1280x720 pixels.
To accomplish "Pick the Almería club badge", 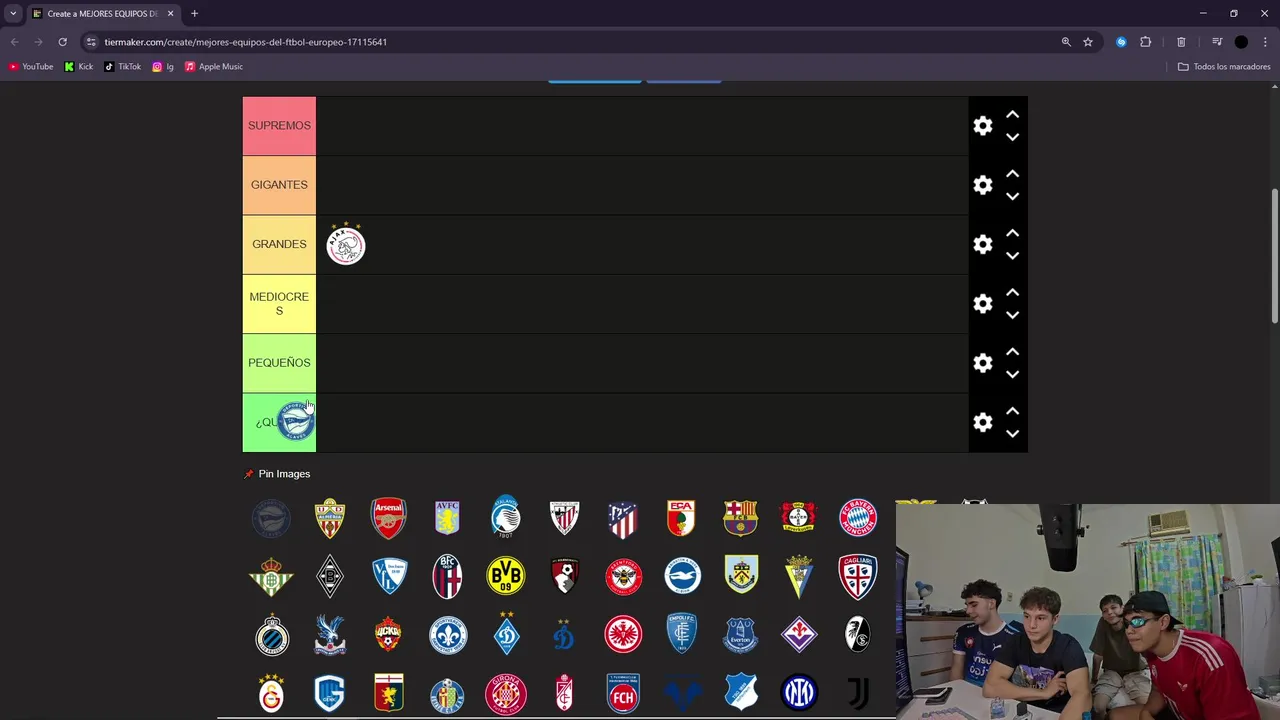I will [329, 518].
